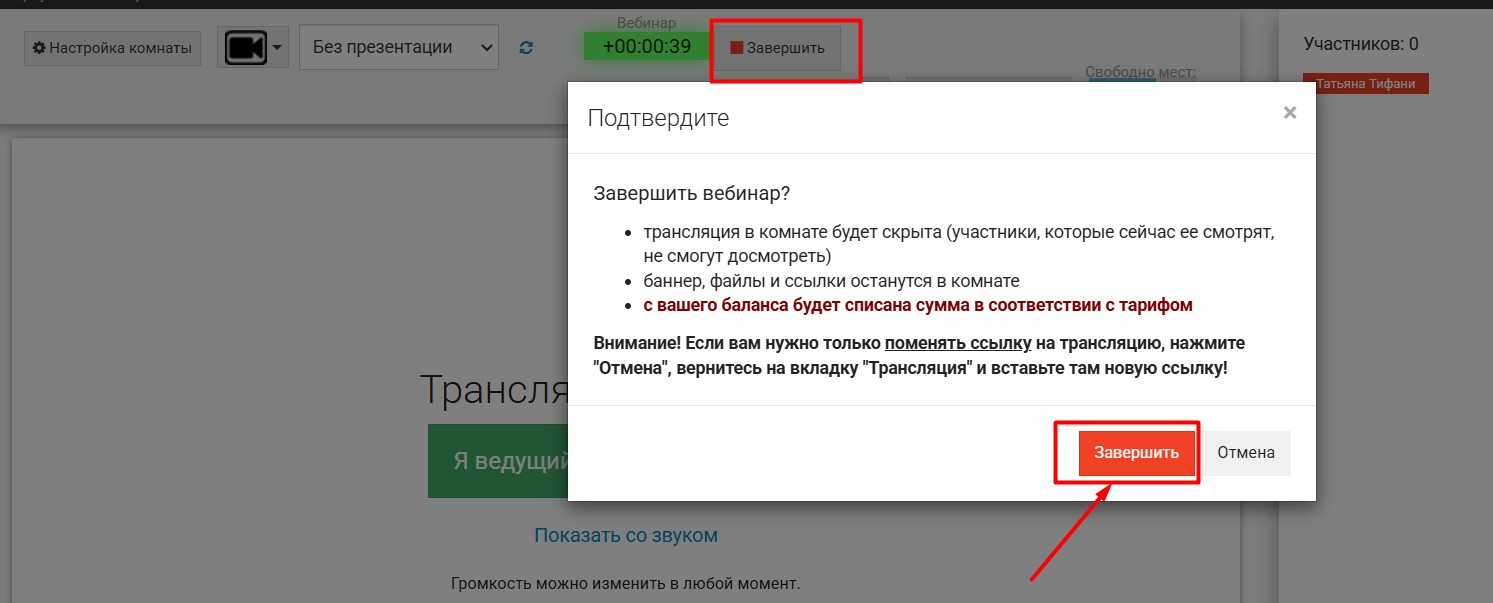Click the underlined поменять ссылку text

(x=957, y=343)
